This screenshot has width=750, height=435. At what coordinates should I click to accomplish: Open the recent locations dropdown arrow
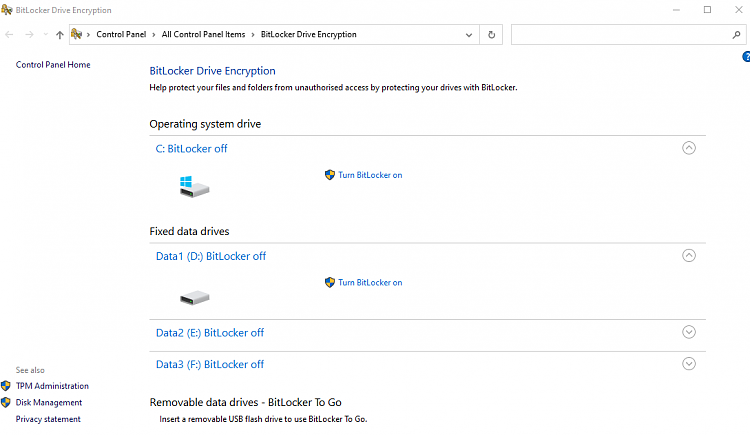(x=45, y=34)
